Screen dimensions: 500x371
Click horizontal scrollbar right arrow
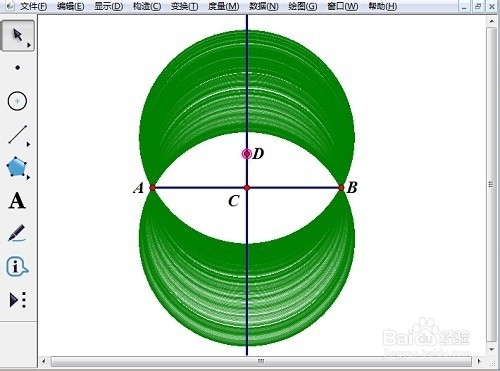click(x=479, y=361)
